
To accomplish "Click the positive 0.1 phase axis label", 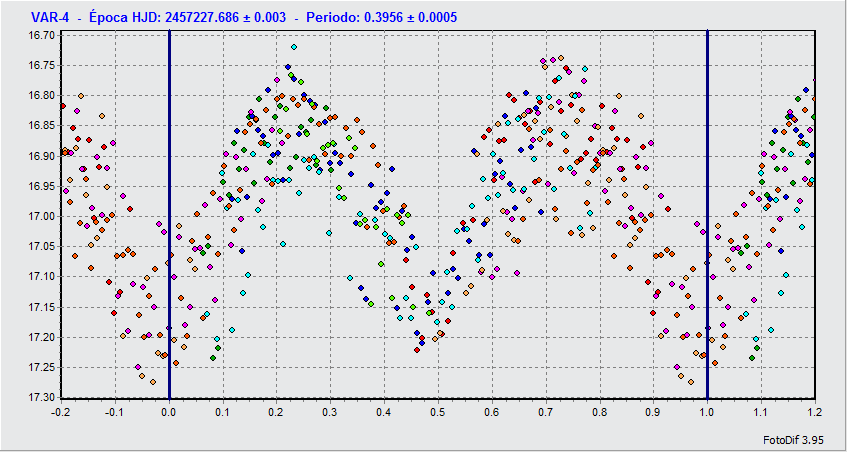I will (223, 412).
